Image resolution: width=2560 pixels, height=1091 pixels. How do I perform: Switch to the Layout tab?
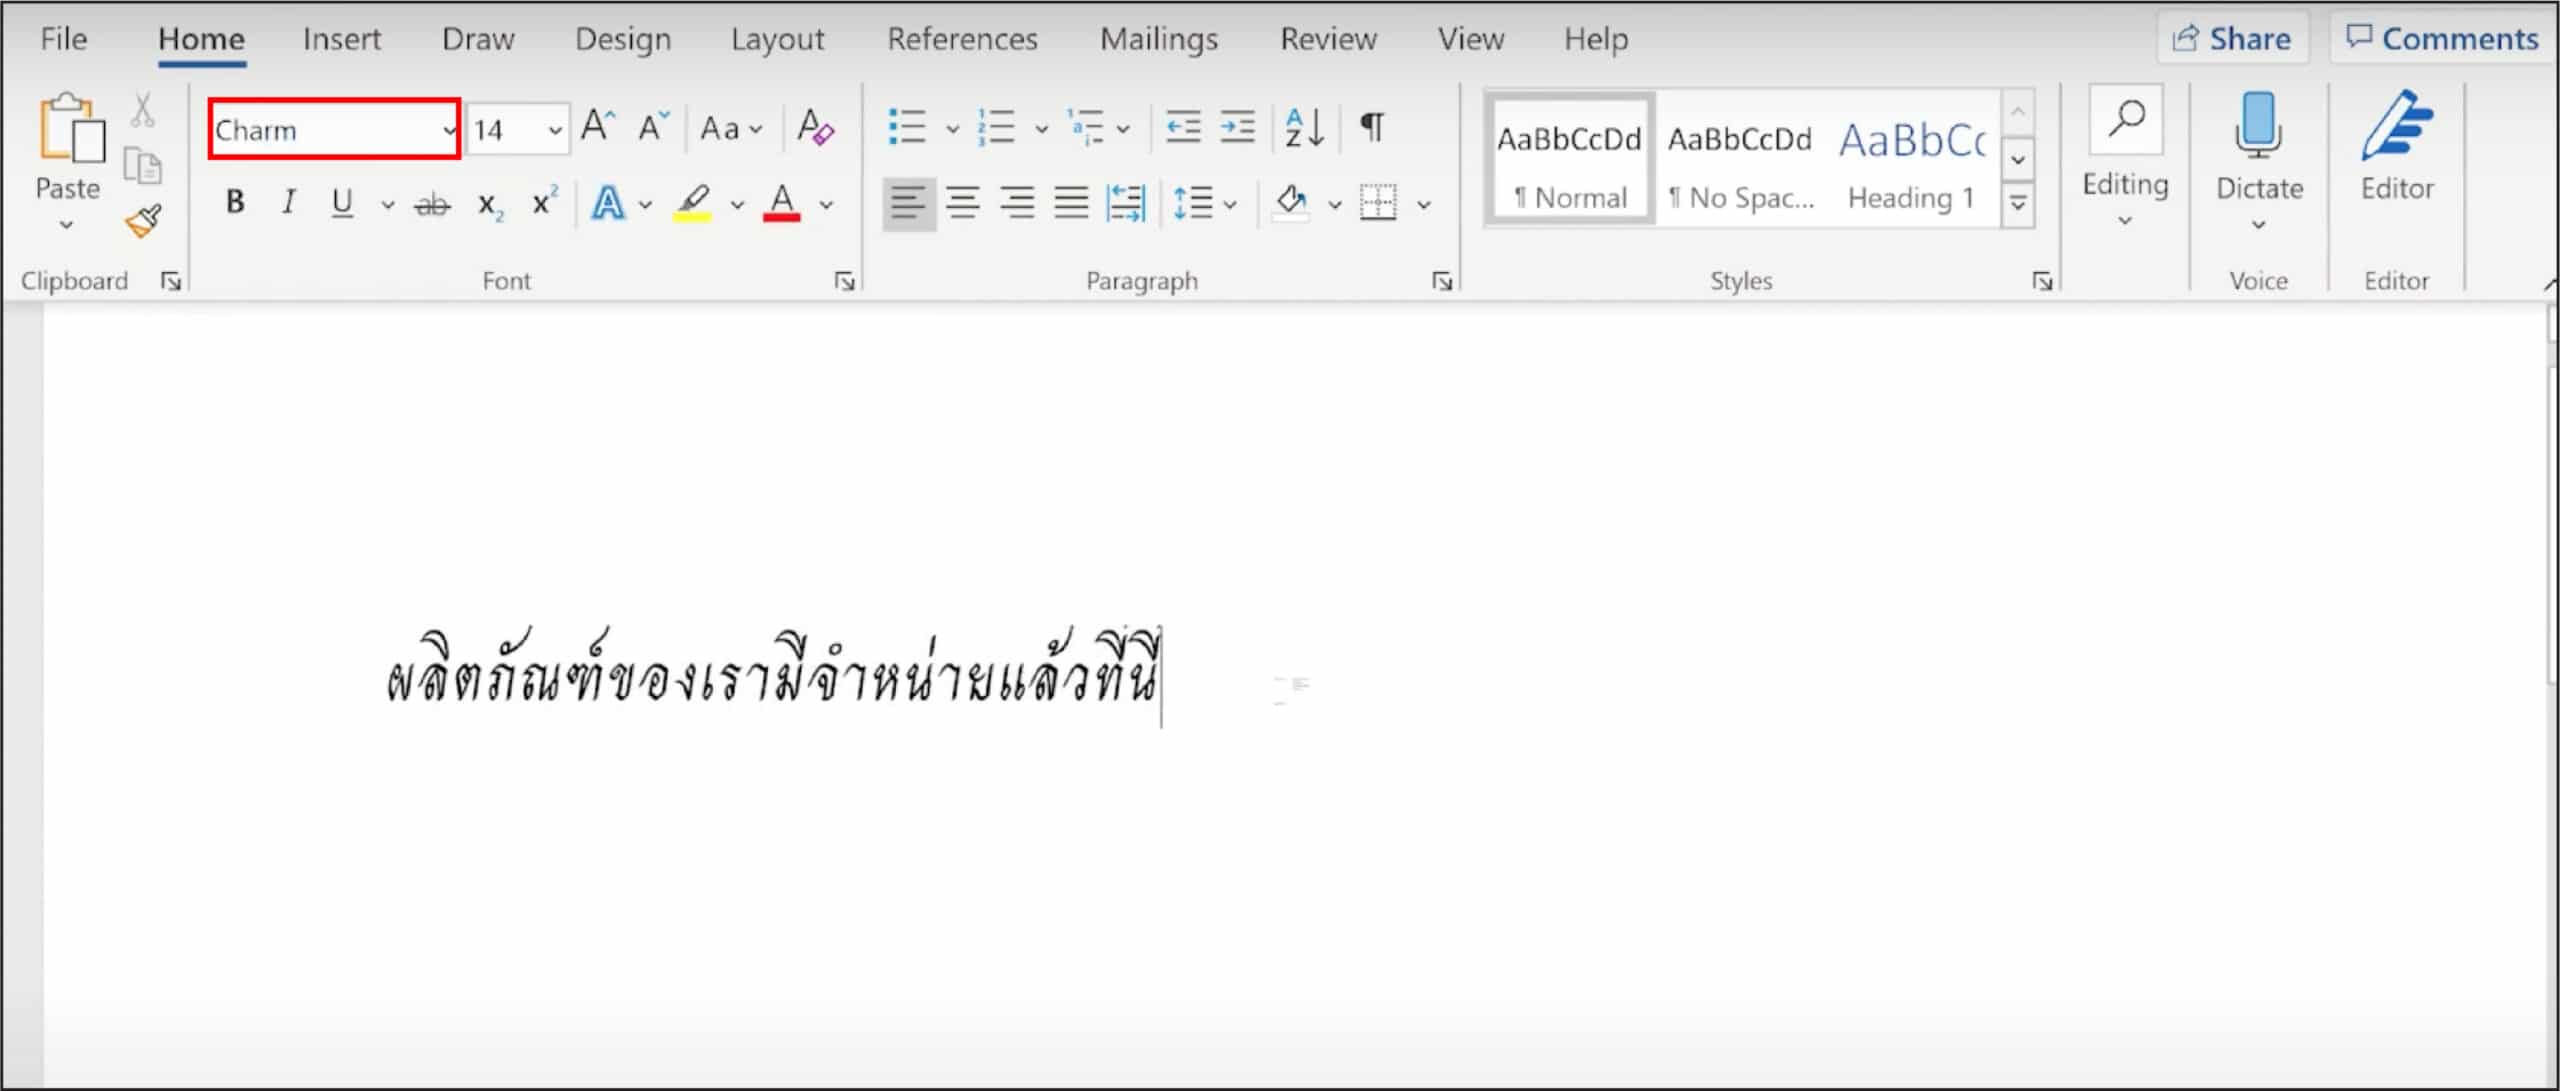pos(777,39)
